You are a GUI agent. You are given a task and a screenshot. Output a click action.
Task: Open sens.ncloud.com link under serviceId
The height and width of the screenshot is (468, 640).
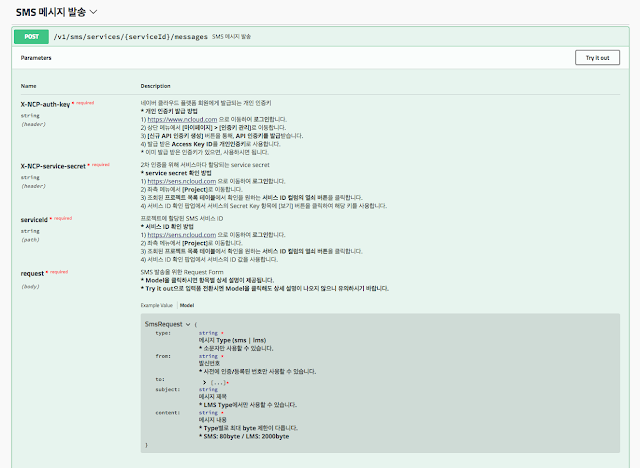click(181, 235)
